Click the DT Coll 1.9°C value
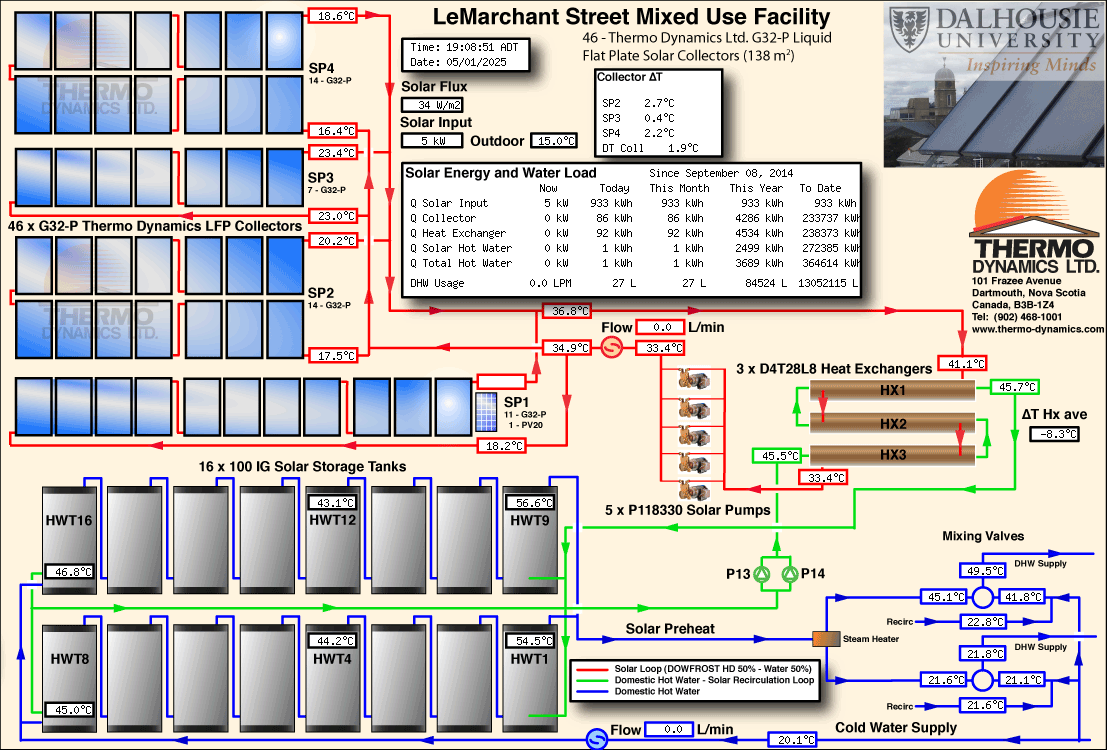The height and width of the screenshot is (750, 1108). point(683,148)
